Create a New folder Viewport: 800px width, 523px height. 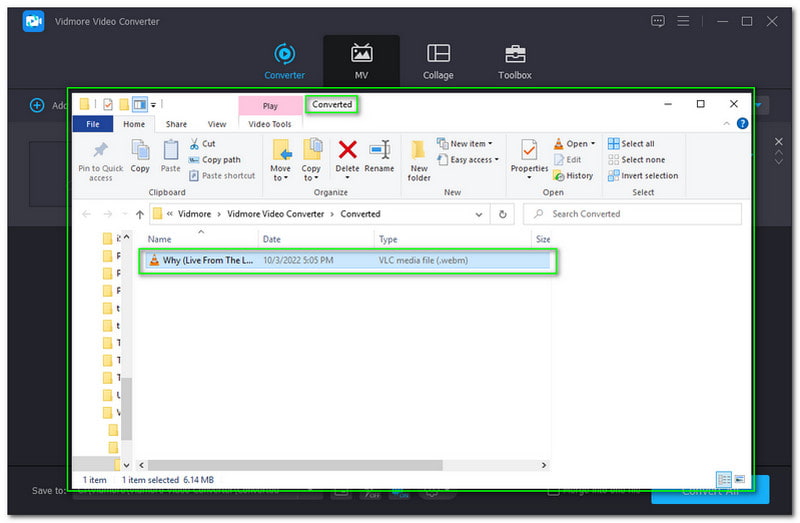[419, 161]
